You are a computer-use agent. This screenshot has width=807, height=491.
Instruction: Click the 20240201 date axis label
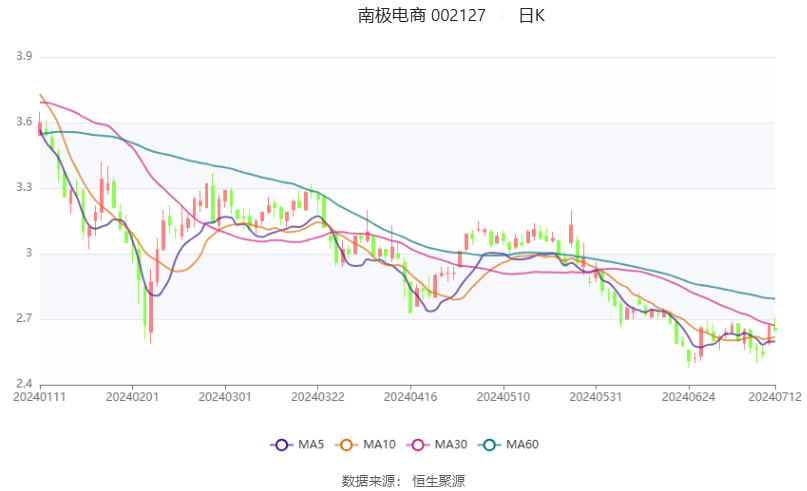(x=132, y=397)
